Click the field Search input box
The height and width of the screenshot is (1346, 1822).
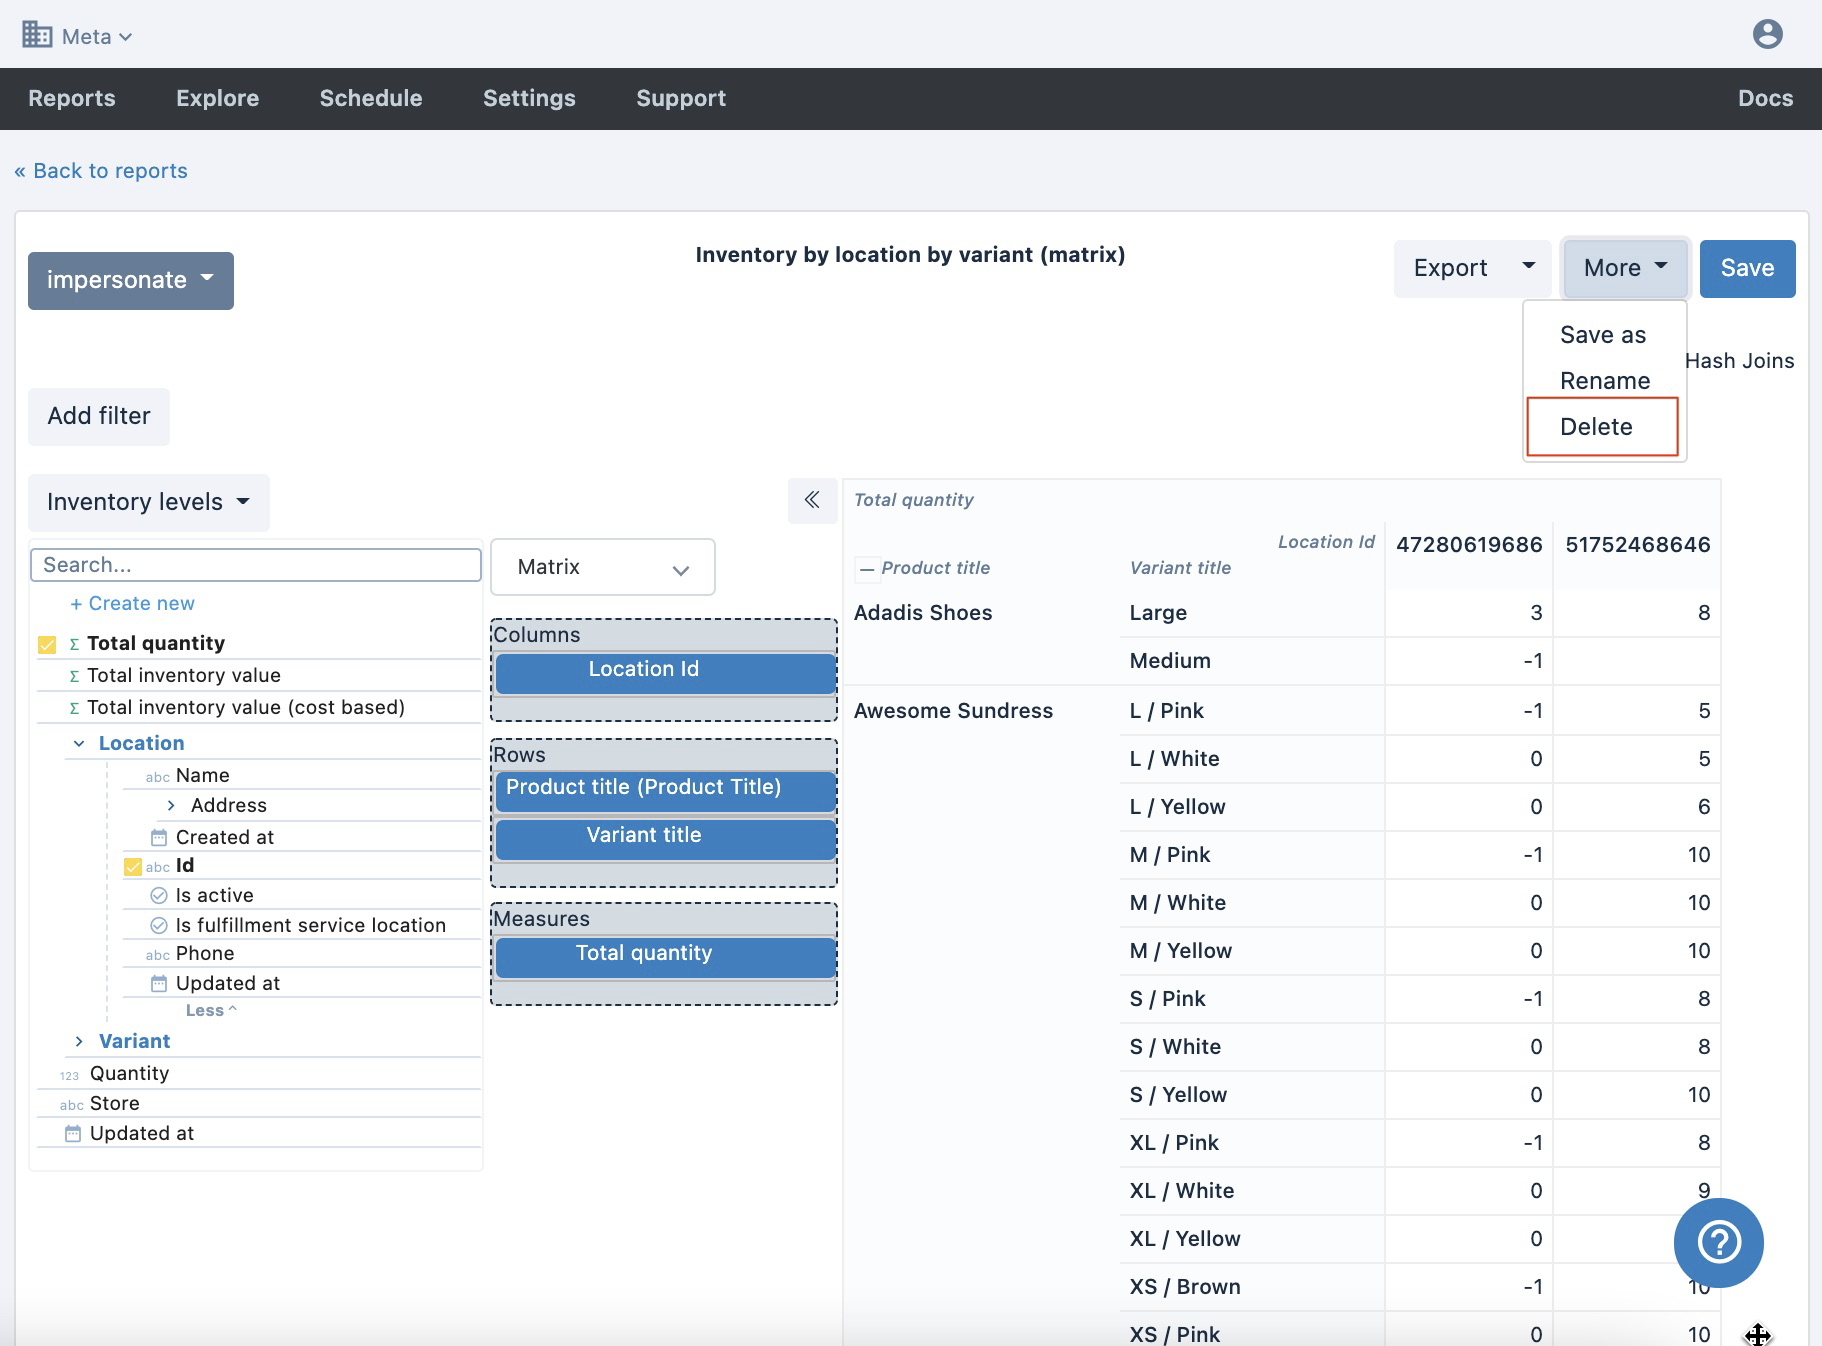point(256,565)
